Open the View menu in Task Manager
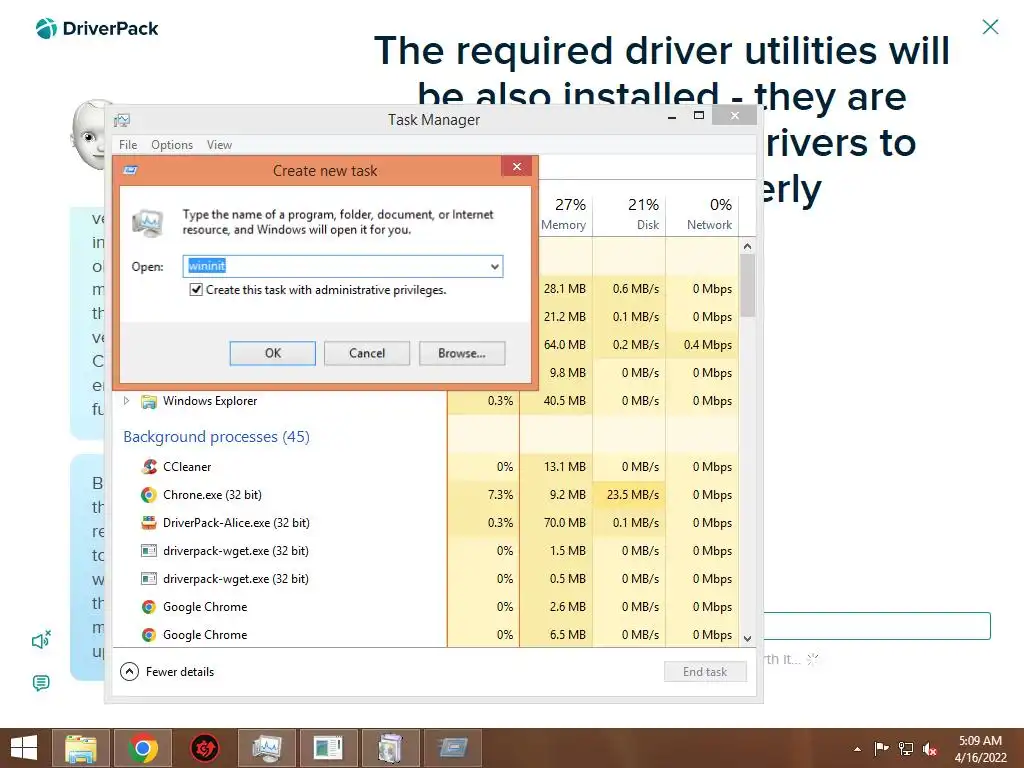The width and height of the screenshot is (1024, 768). pyautogui.click(x=219, y=145)
